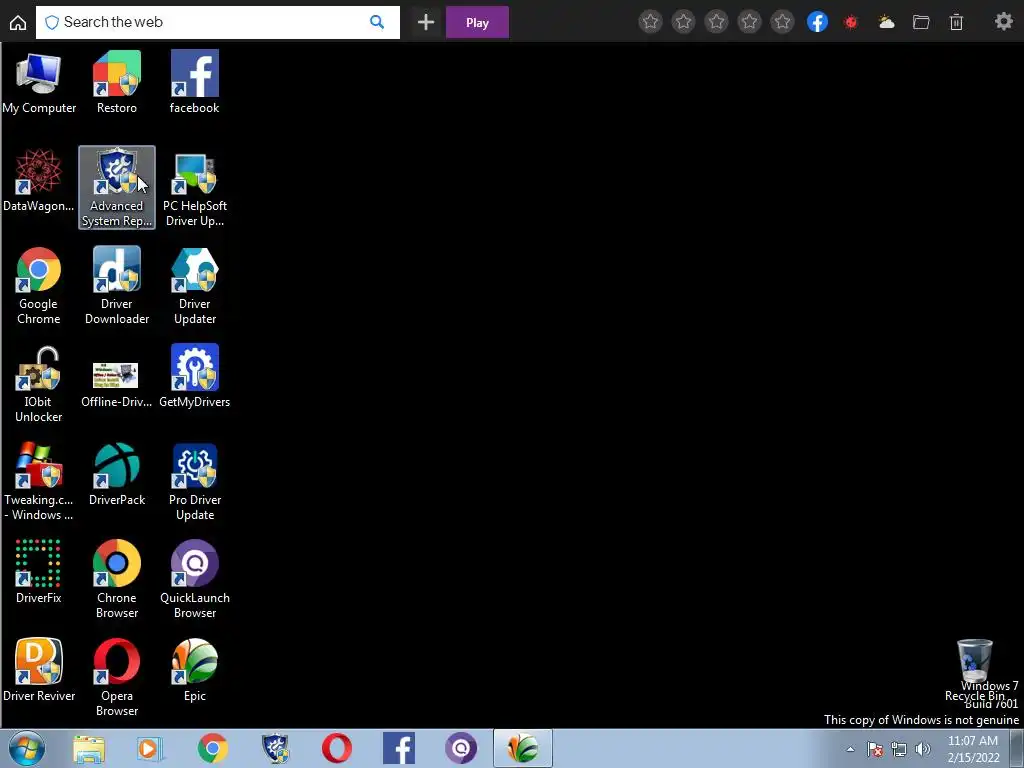Select the DataWagon desktop shortcut
The image size is (1024, 768).
pyautogui.click(x=39, y=181)
